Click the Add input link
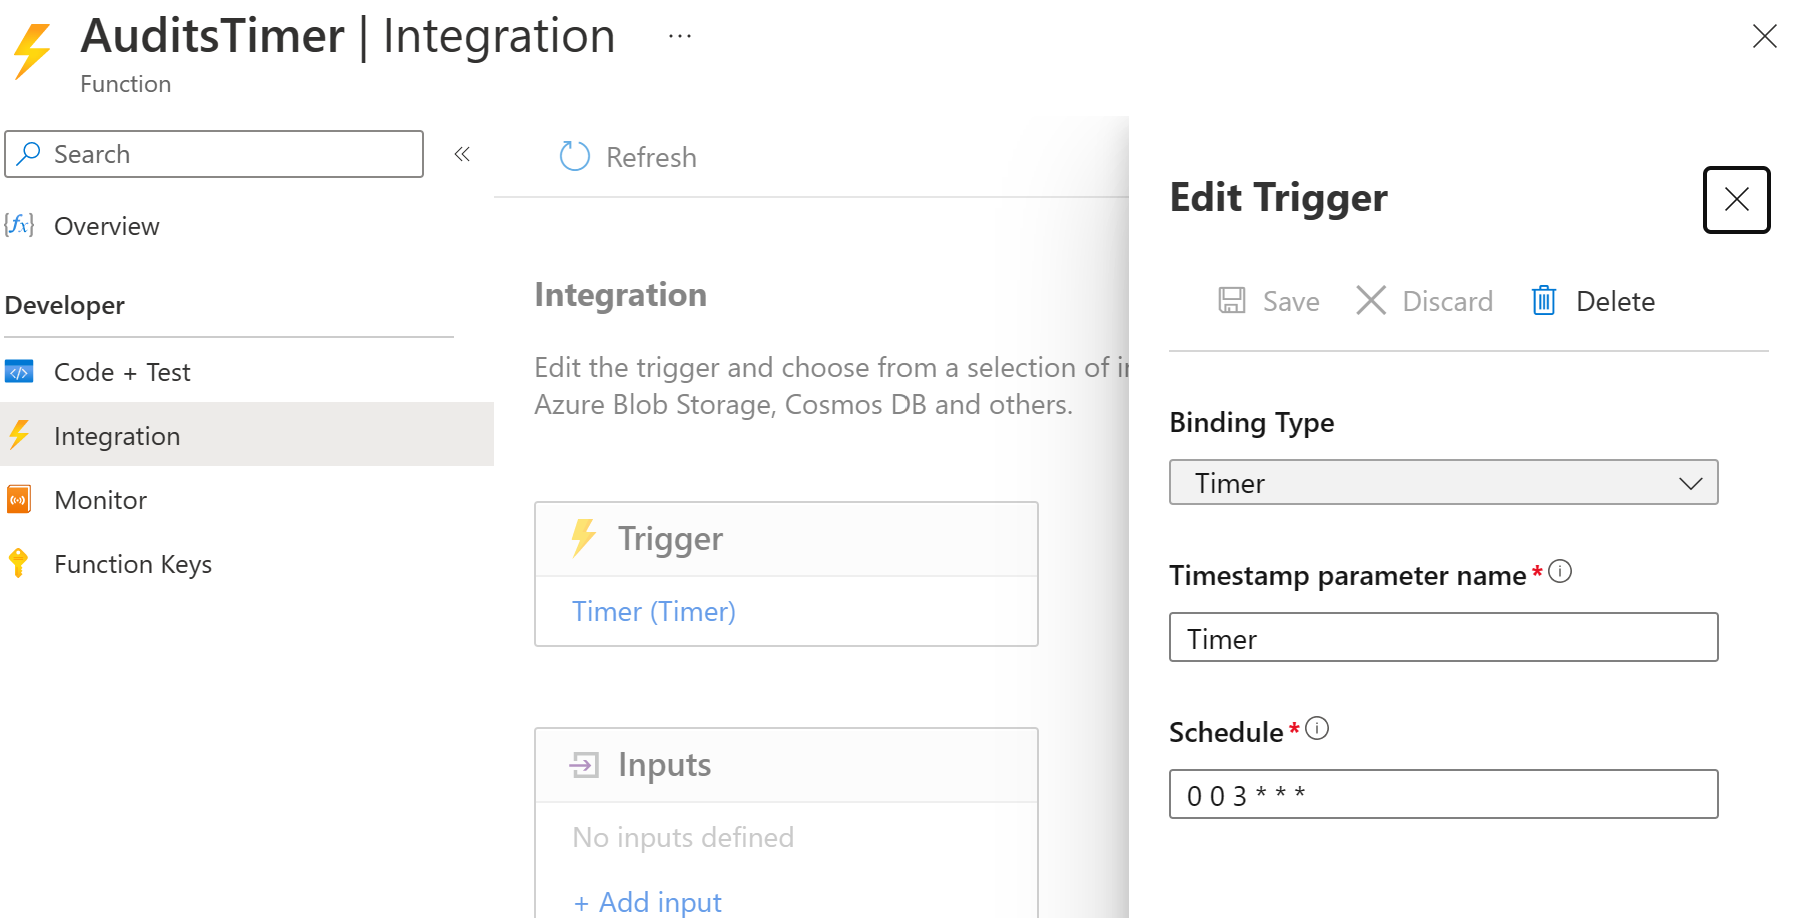 click(648, 902)
